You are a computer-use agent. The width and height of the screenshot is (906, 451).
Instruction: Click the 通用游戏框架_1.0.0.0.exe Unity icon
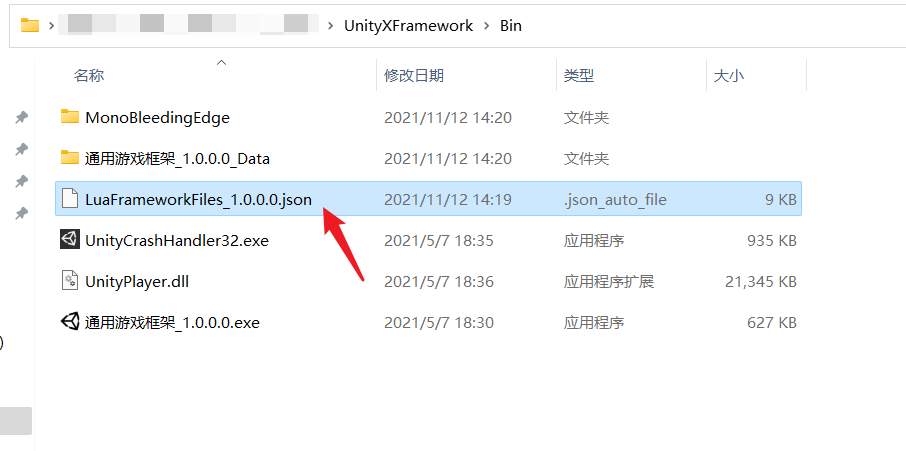click(69, 322)
